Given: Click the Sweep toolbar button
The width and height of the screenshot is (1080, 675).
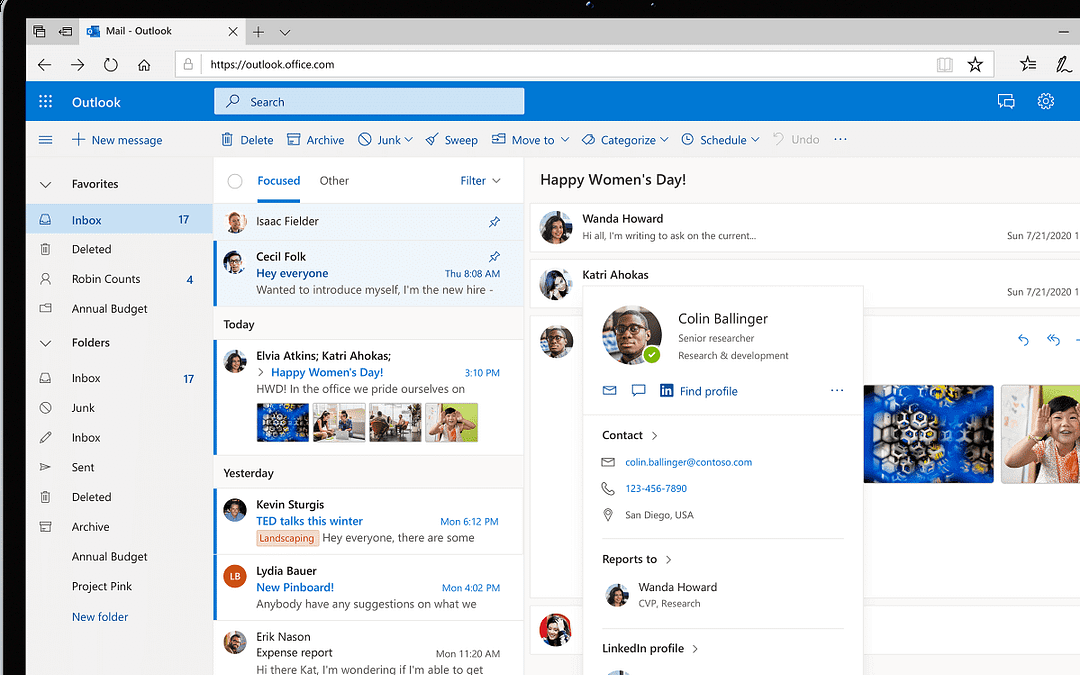Looking at the screenshot, I should coord(452,140).
